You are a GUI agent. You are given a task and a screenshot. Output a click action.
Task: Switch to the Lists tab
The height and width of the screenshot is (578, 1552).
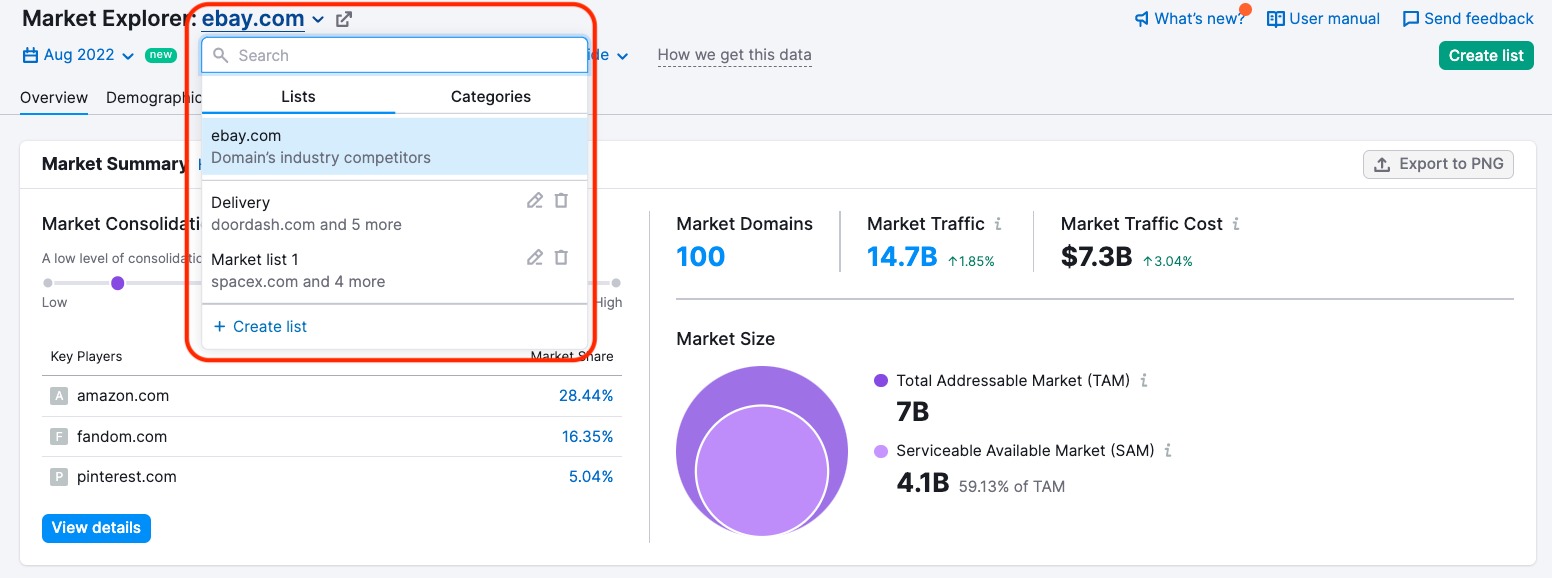(x=298, y=97)
